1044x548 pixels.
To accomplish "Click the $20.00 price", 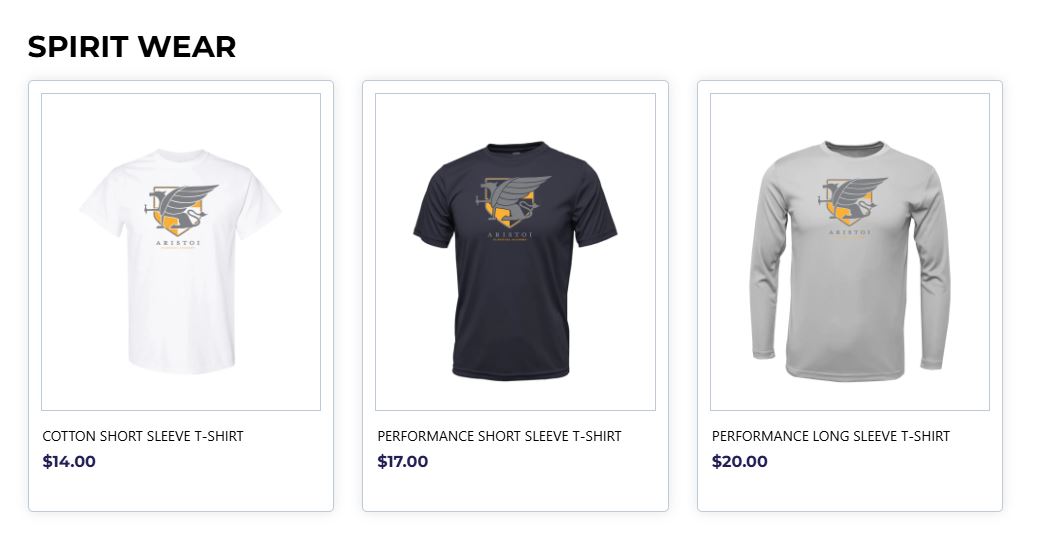I will 740,461.
